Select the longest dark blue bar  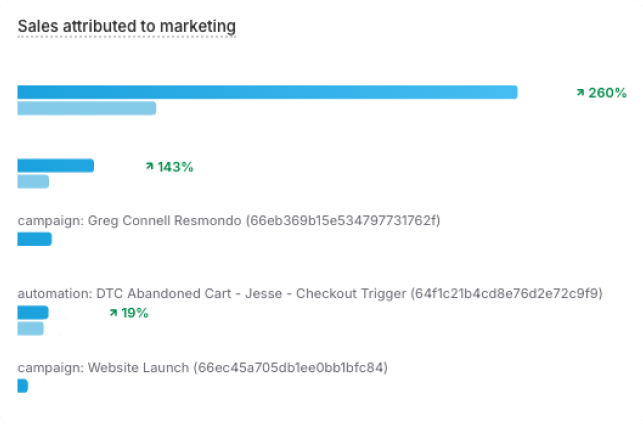pyautogui.click(x=267, y=92)
